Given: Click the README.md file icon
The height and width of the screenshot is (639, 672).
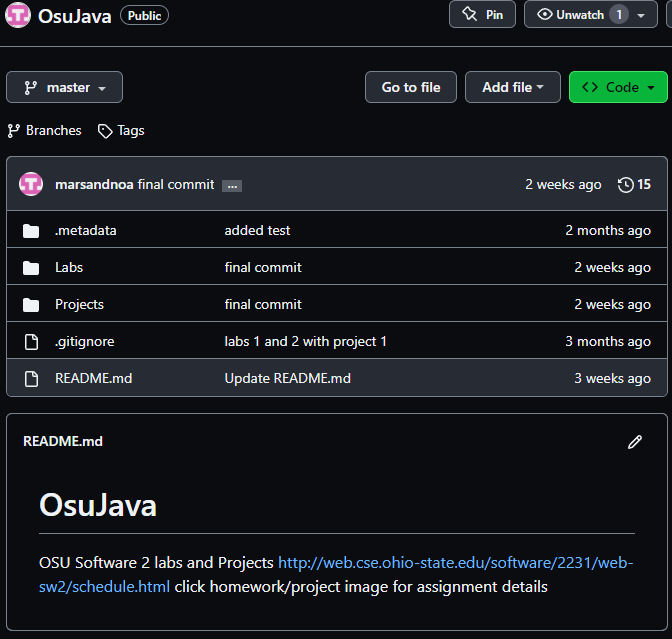Looking at the screenshot, I should coord(31,378).
